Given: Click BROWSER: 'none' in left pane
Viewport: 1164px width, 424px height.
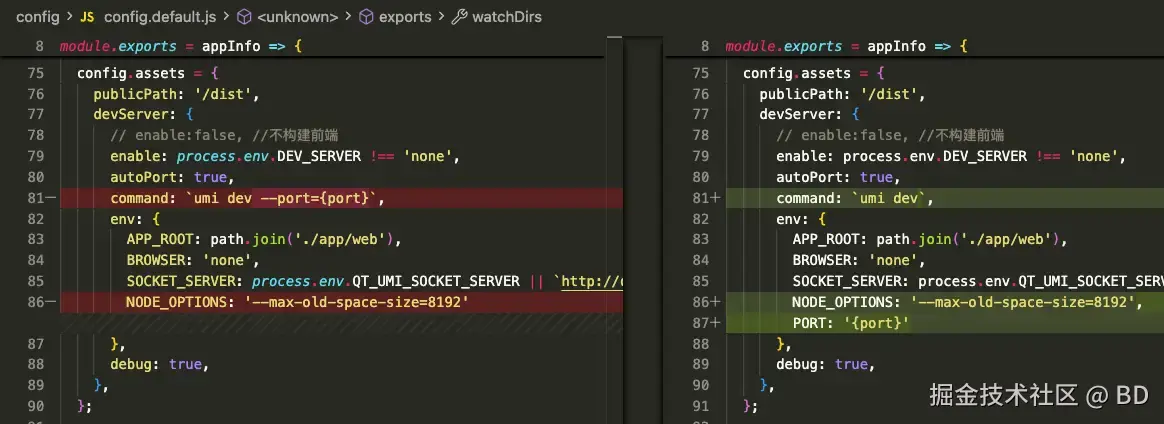Looking at the screenshot, I should [x=193, y=261].
